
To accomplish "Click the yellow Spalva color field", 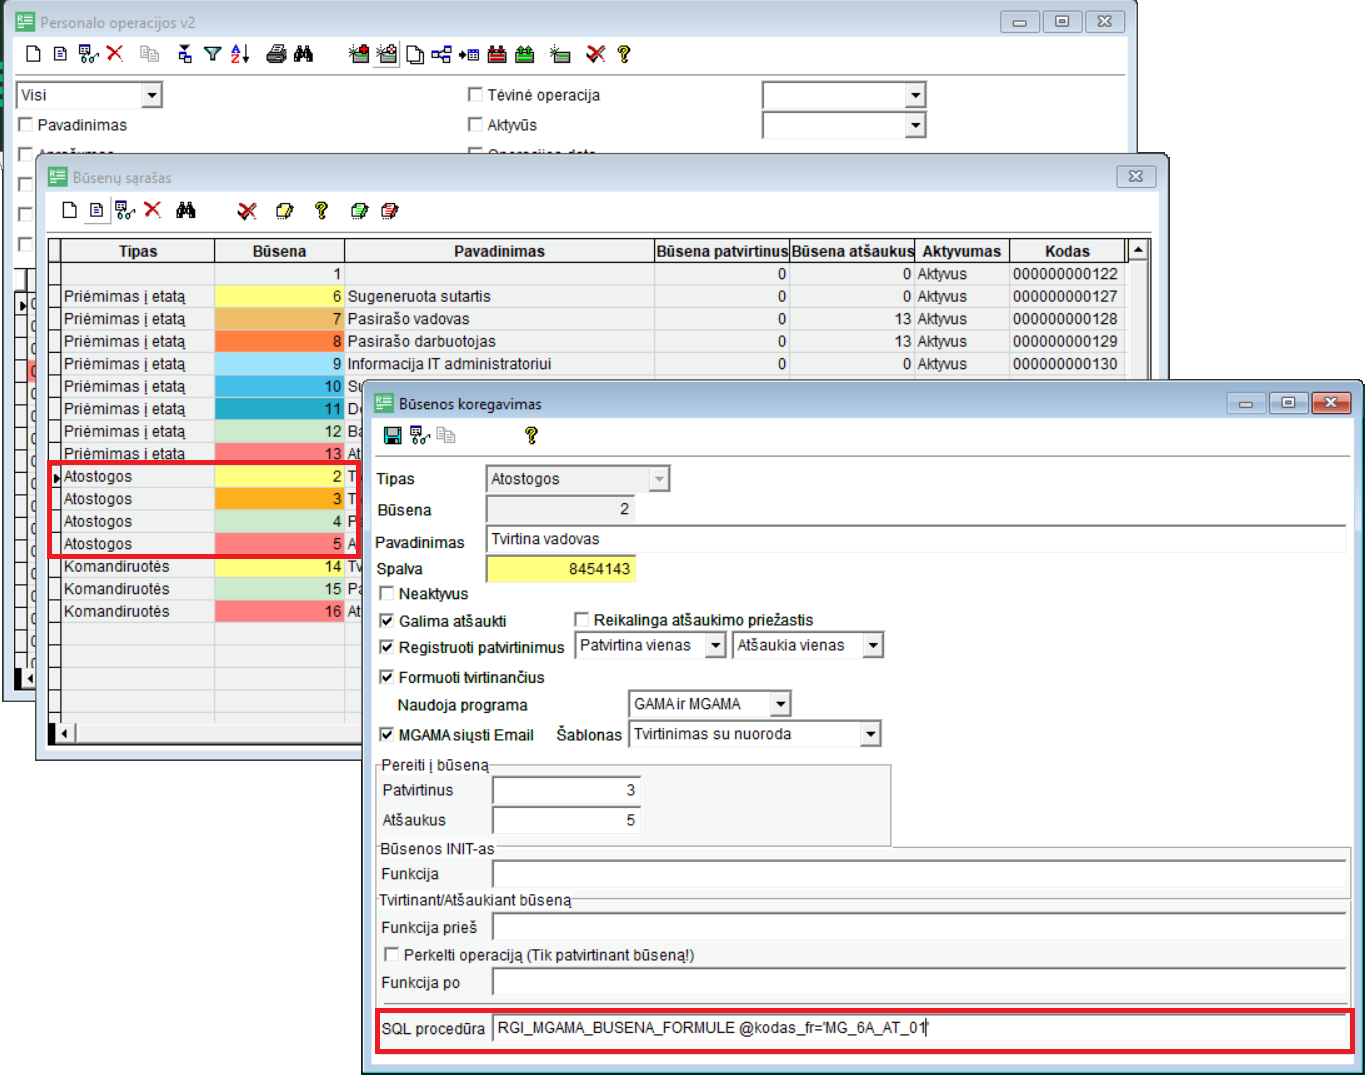I will 560,569.
